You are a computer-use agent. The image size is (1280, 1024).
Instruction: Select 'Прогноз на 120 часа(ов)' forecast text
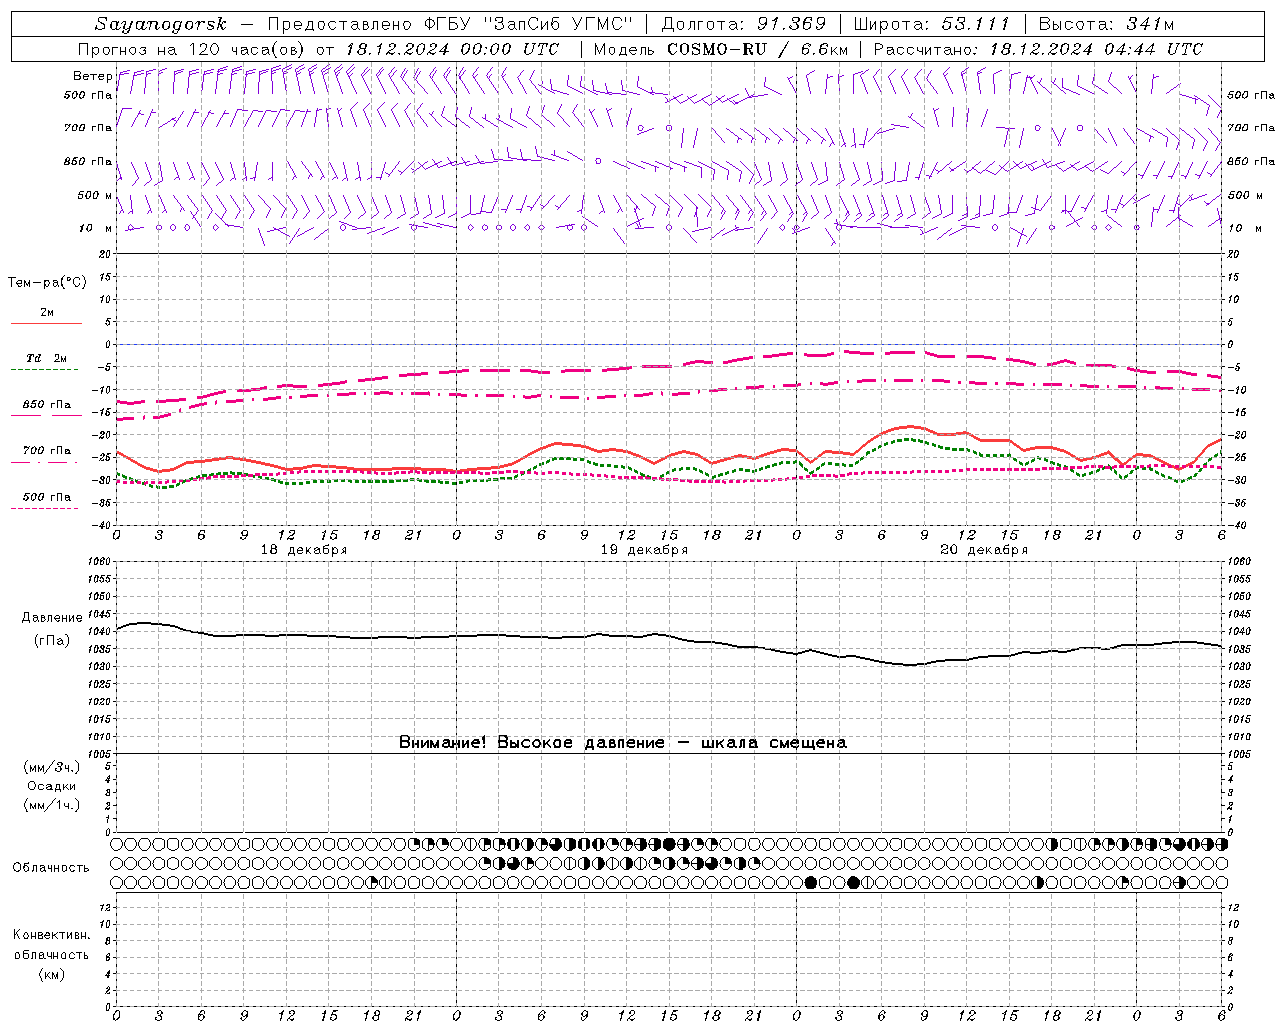193,49
